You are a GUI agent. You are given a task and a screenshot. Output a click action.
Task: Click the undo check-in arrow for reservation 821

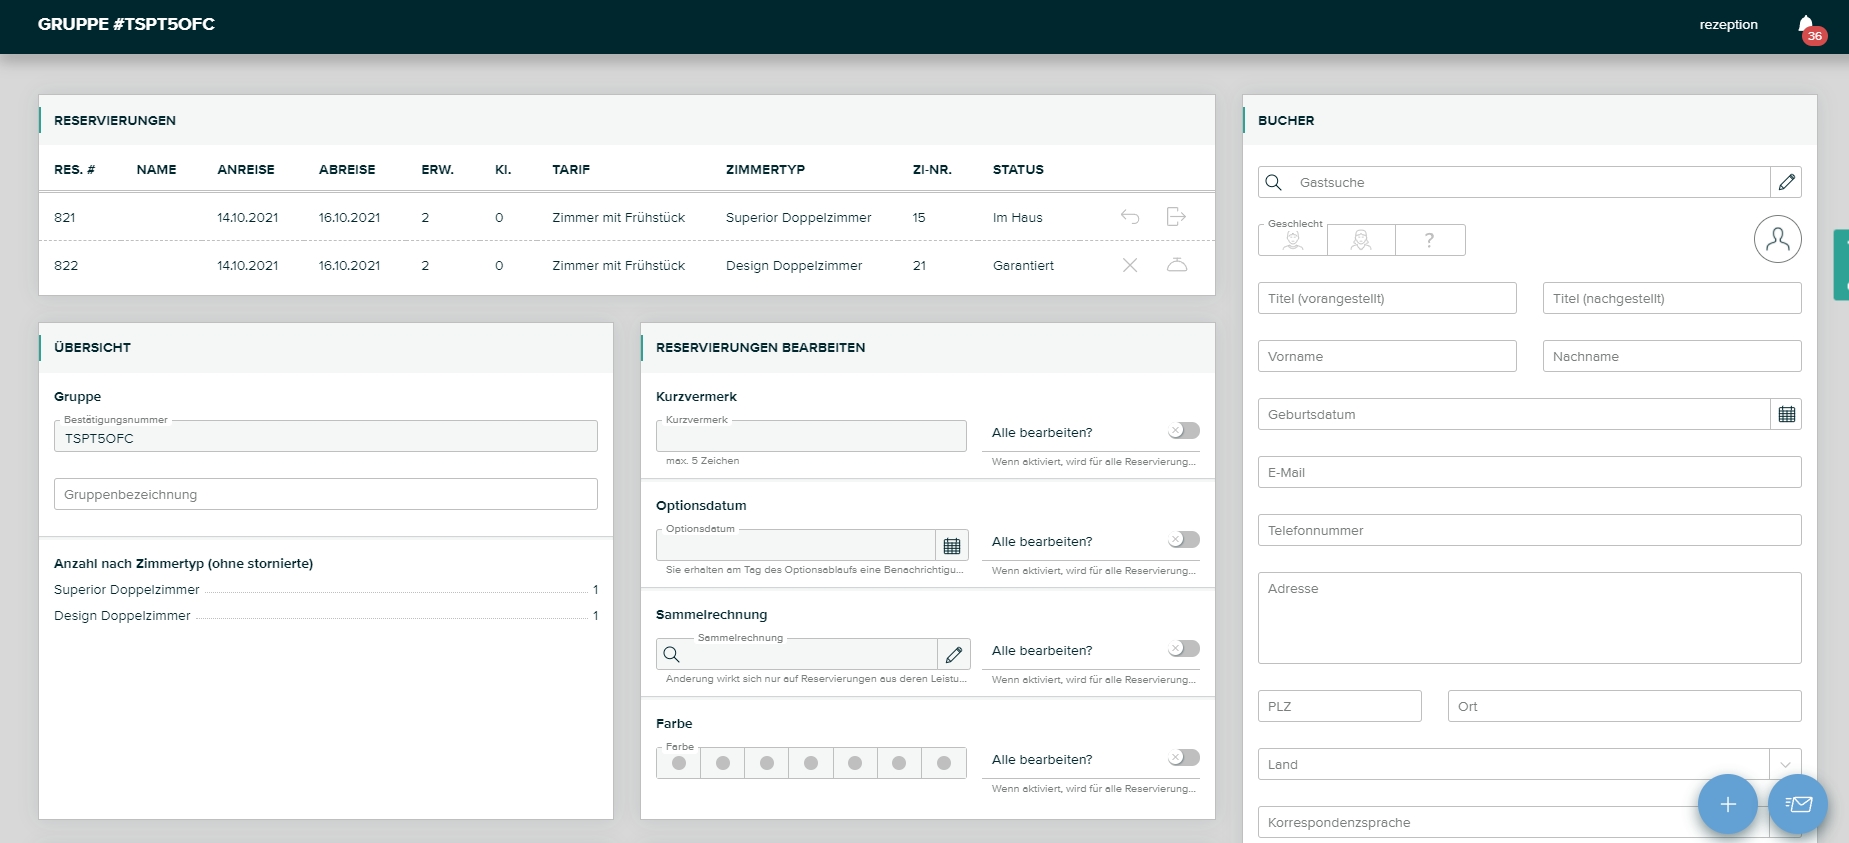[x=1130, y=217]
